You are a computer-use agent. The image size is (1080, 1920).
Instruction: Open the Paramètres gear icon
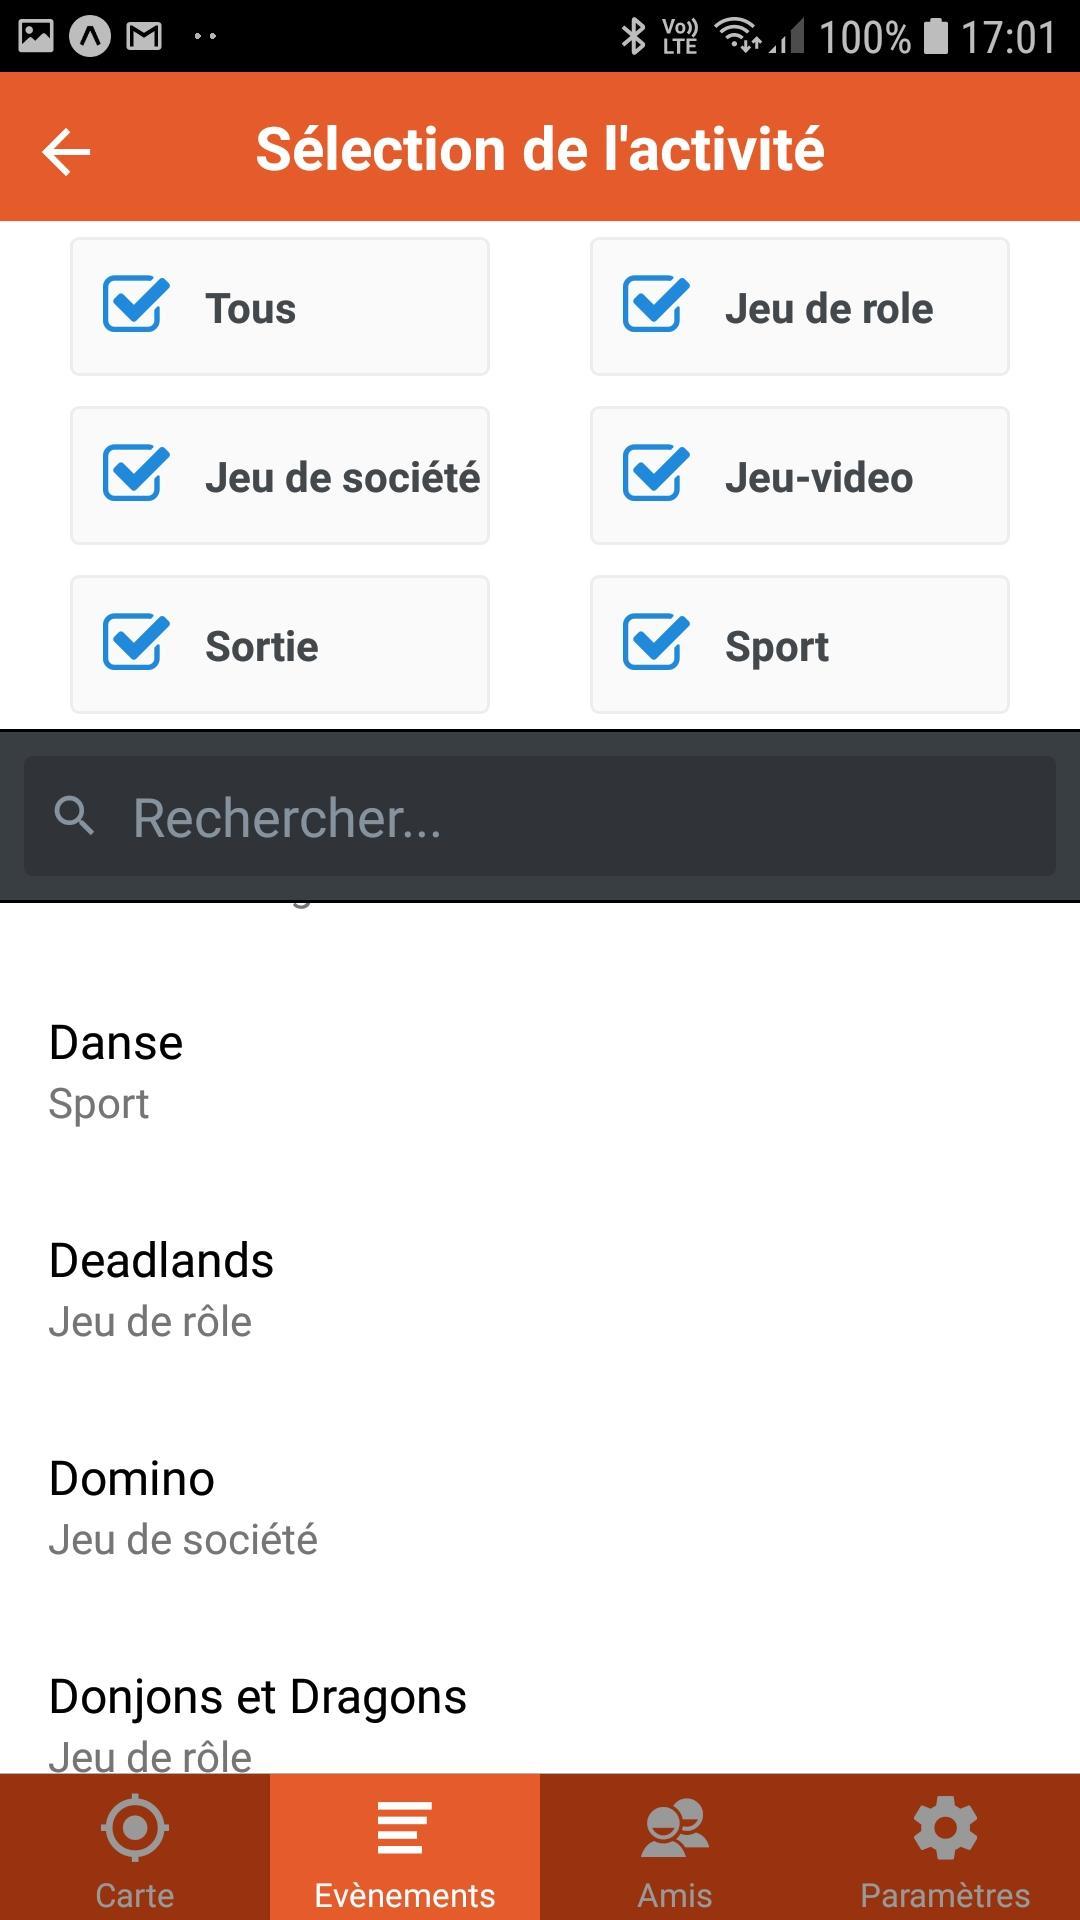[945, 1828]
